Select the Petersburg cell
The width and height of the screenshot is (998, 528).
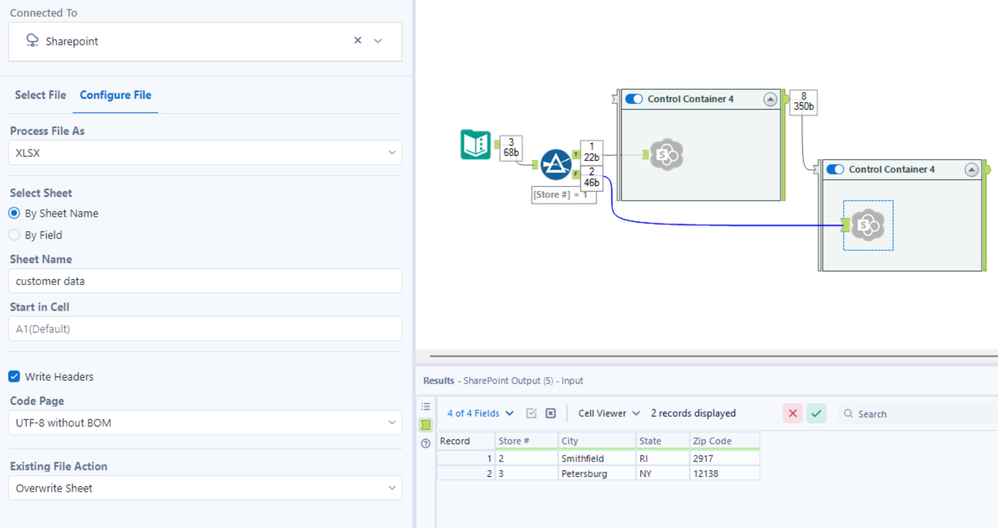(x=597, y=473)
